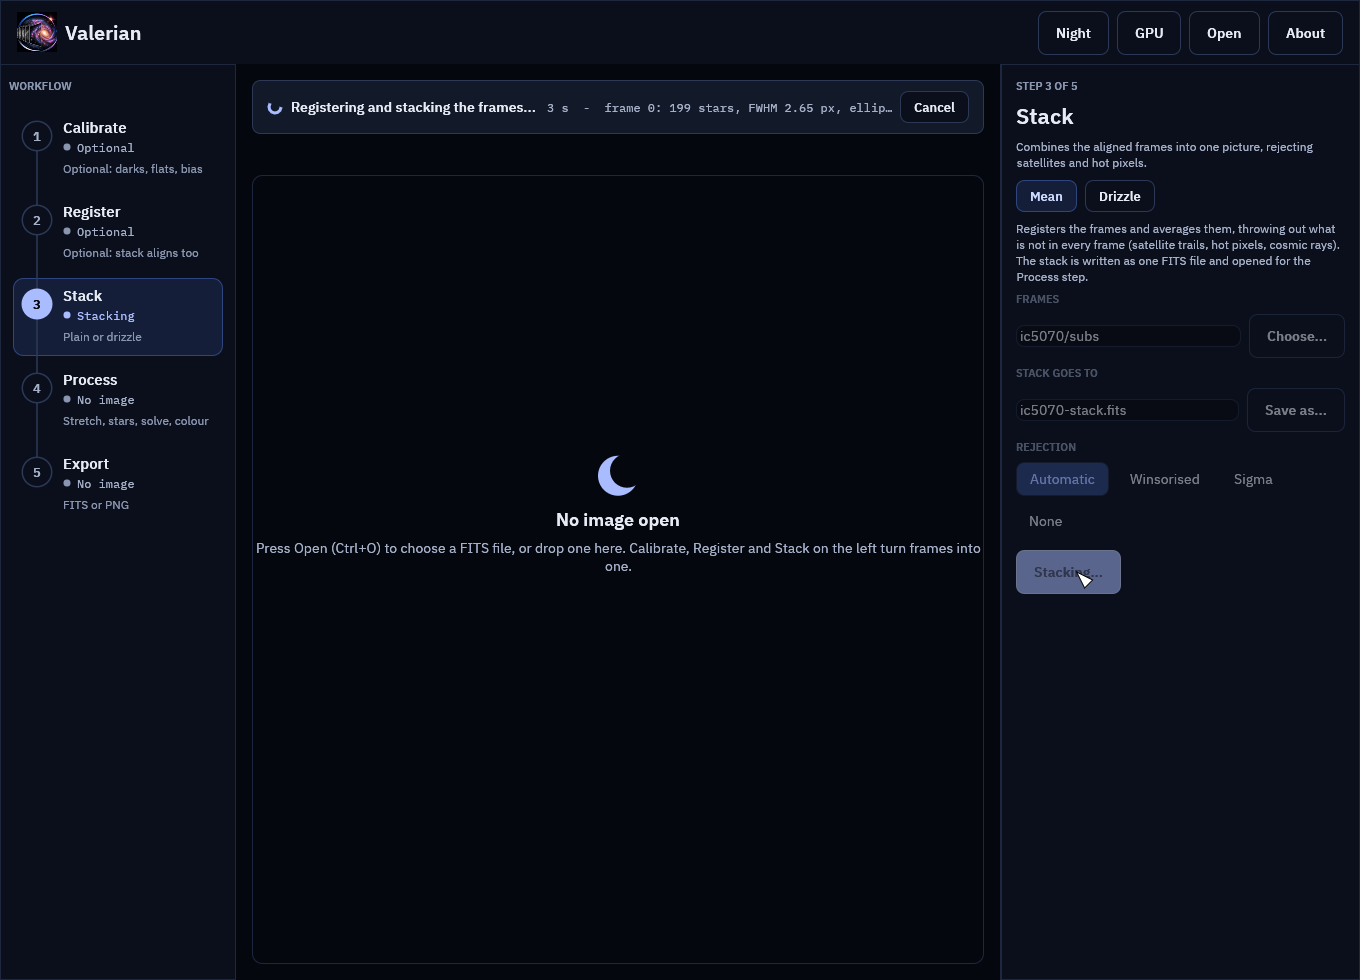Cancel the running stacking job
1360x980 pixels.
934,108
